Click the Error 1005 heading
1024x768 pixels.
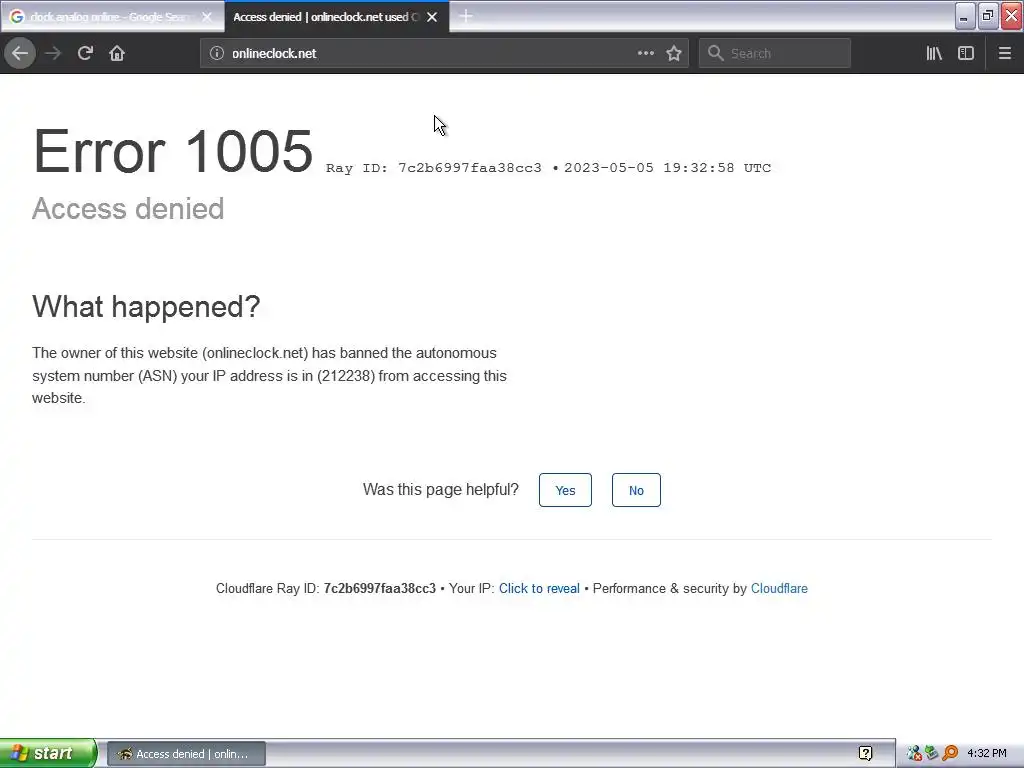point(173,151)
